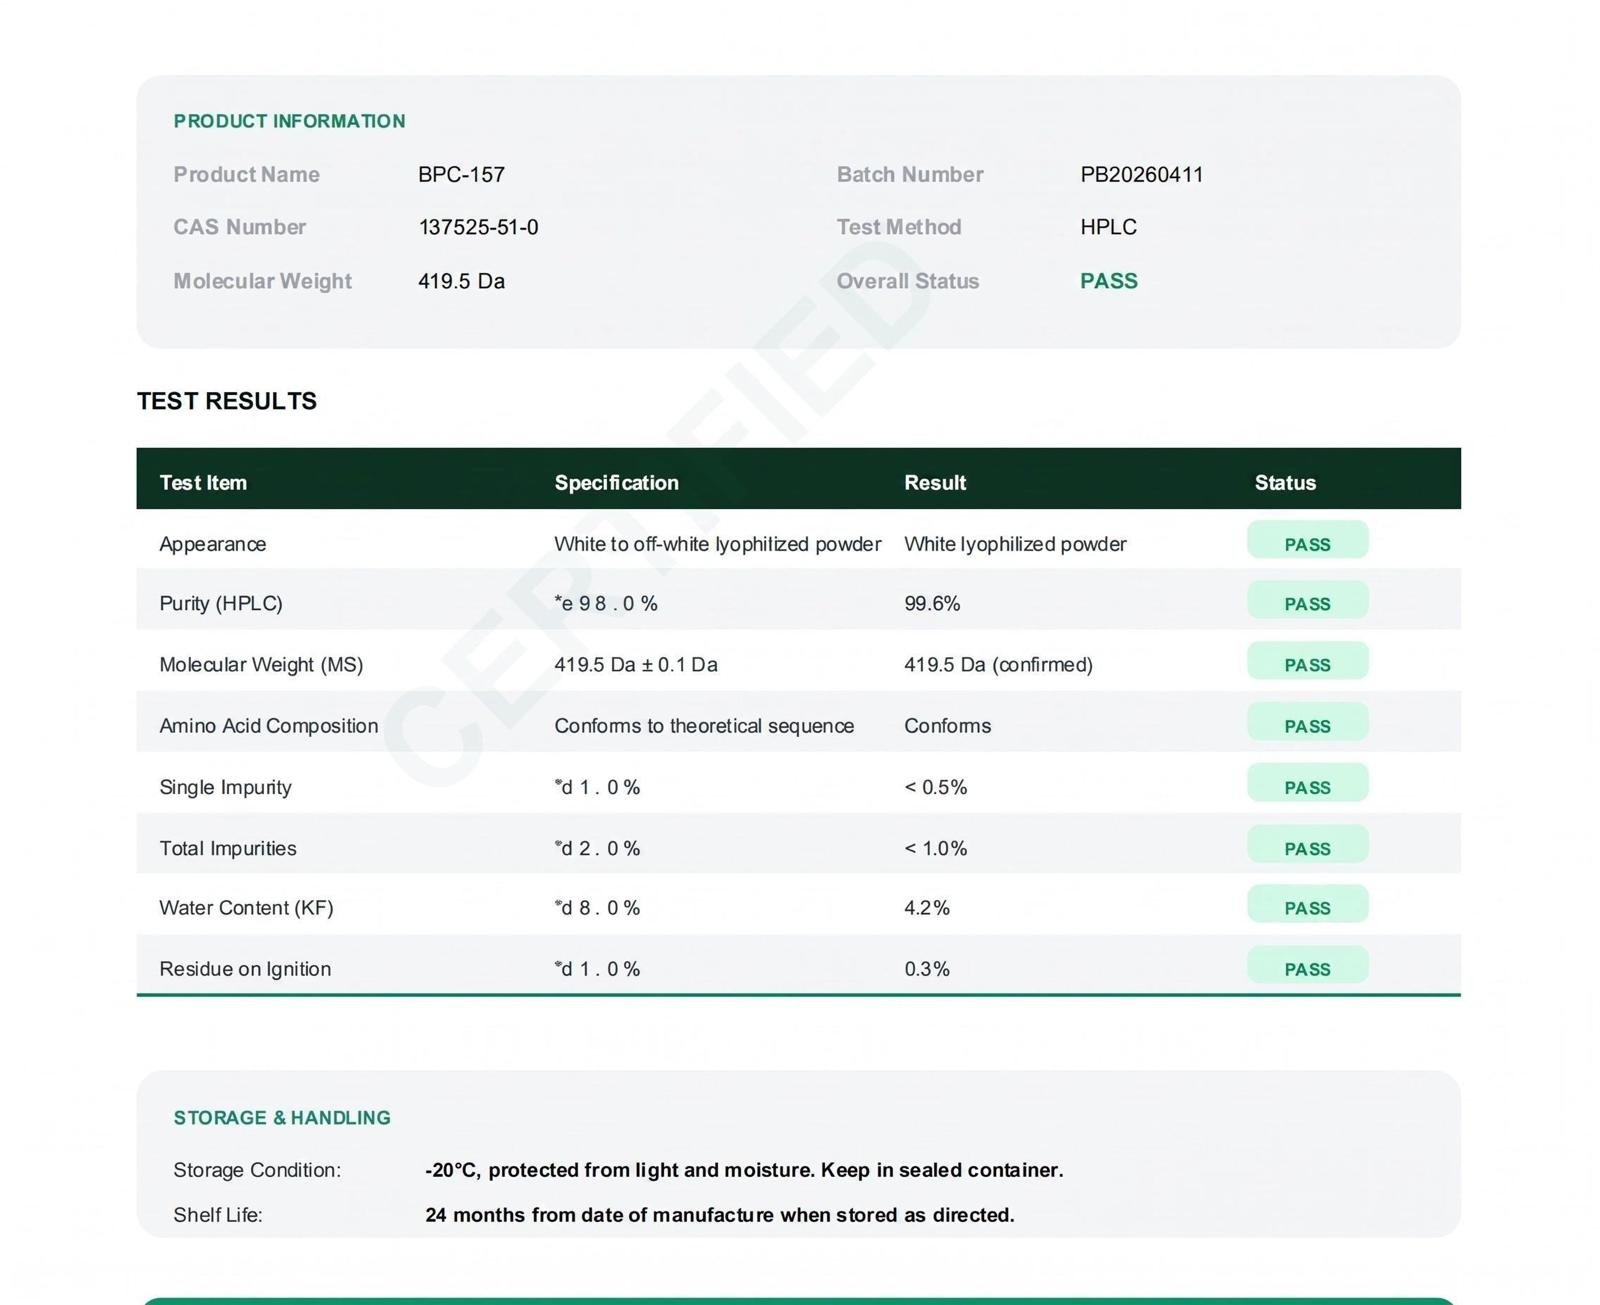The image size is (1600, 1305).
Task: Click White to off-white lyophilized powder specification
Action: click(x=718, y=544)
